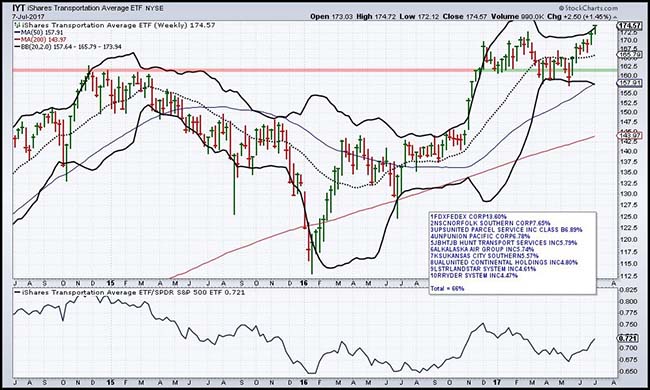Click the IYT ticker symbol in header
This screenshot has height=390, width=650.
pos(18,8)
